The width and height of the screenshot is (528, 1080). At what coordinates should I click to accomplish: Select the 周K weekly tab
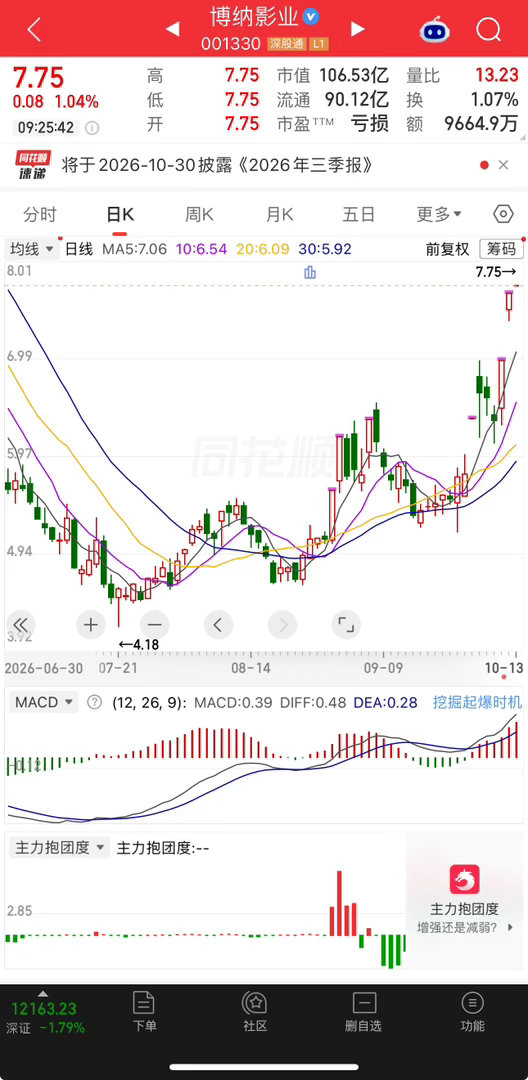[x=200, y=214]
